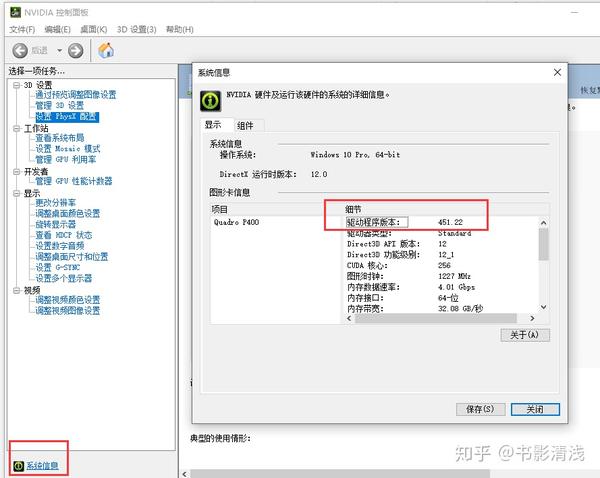Close the 系统信息 dialog with X

point(558,72)
